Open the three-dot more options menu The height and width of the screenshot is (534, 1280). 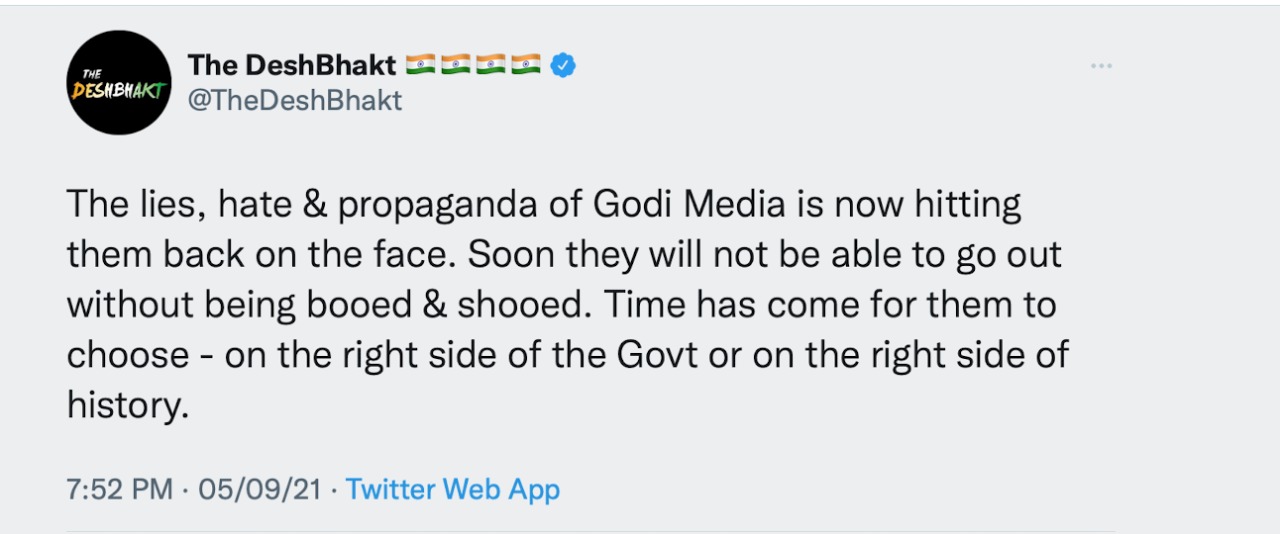1101,66
